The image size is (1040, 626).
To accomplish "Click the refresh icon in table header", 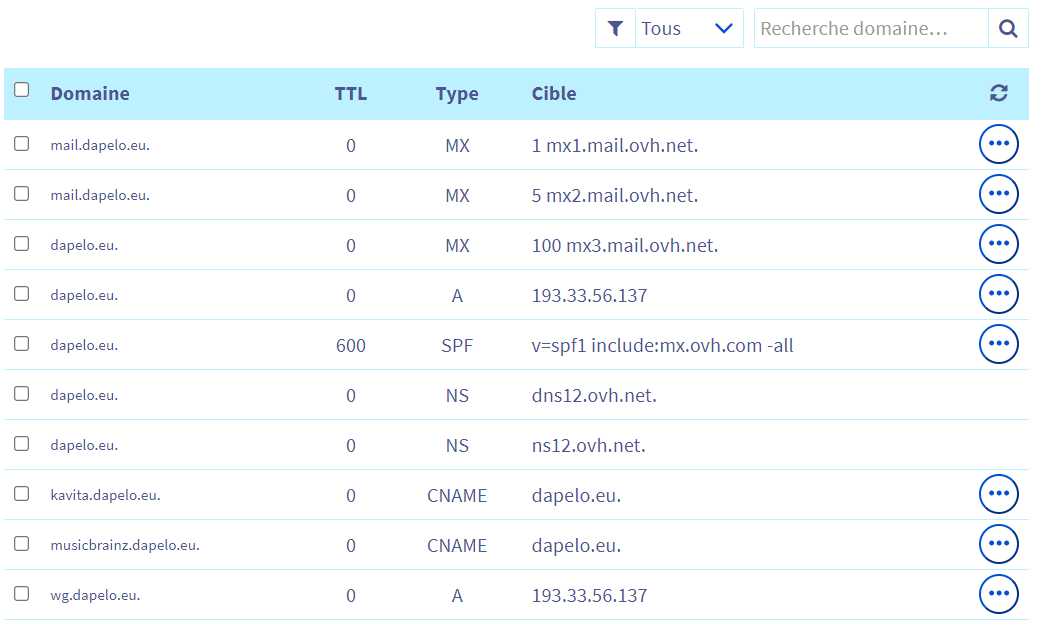I will pyautogui.click(x=998, y=94).
